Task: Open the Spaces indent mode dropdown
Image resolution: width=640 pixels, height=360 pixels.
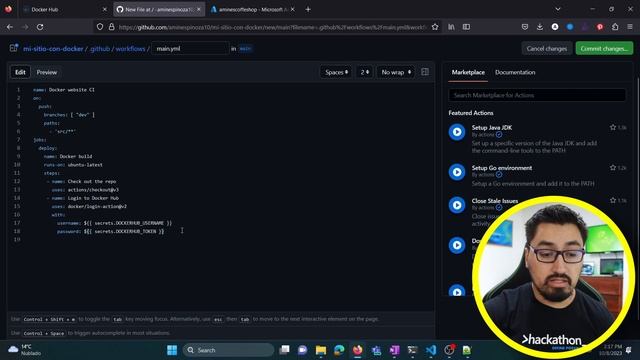Action: pyautogui.click(x=336, y=72)
